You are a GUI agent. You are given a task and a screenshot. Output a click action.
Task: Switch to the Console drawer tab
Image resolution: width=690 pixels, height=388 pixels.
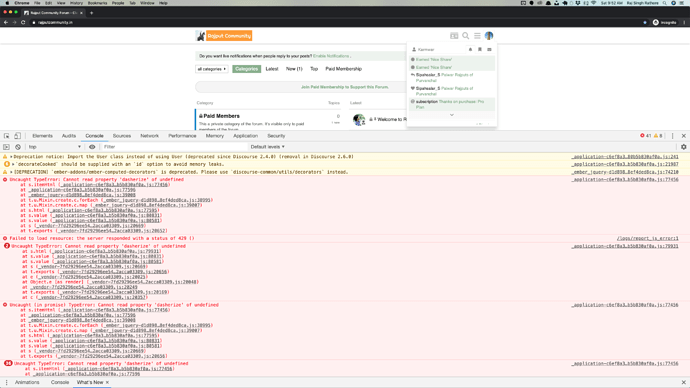coord(59,382)
